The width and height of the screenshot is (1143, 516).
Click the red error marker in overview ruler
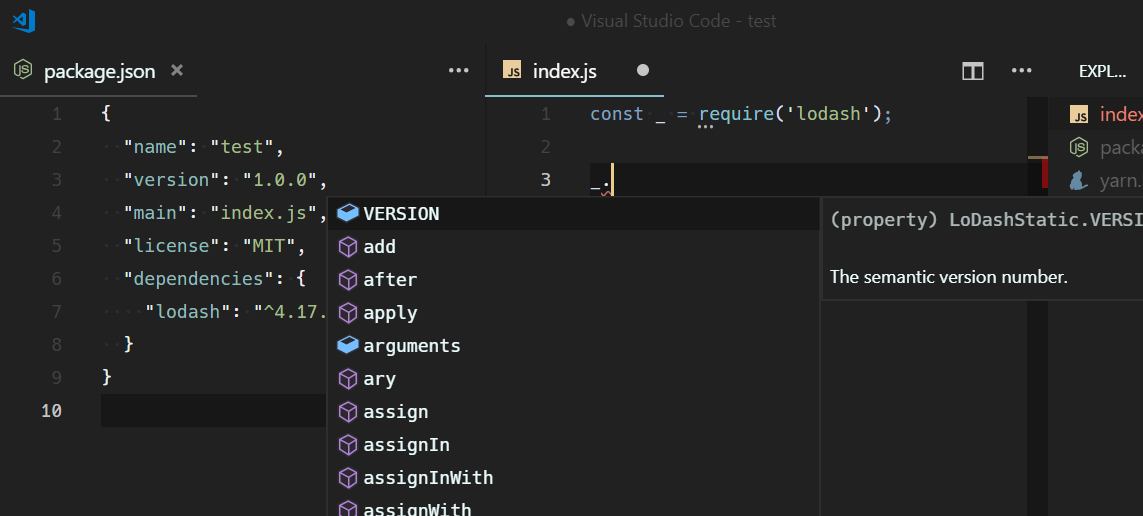pos(1044,174)
